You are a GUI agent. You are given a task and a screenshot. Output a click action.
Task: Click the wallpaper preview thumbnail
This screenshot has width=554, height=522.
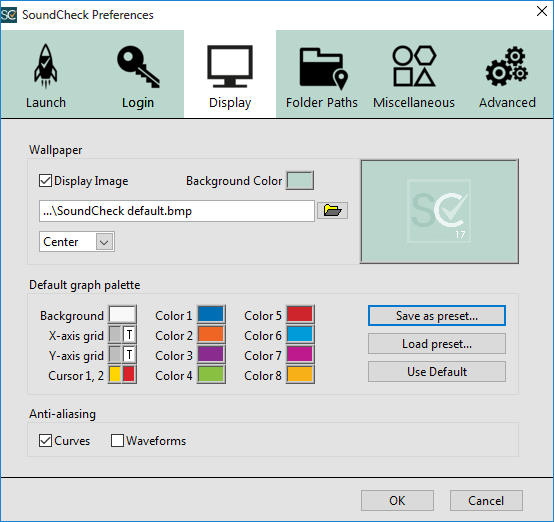click(440, 211)
